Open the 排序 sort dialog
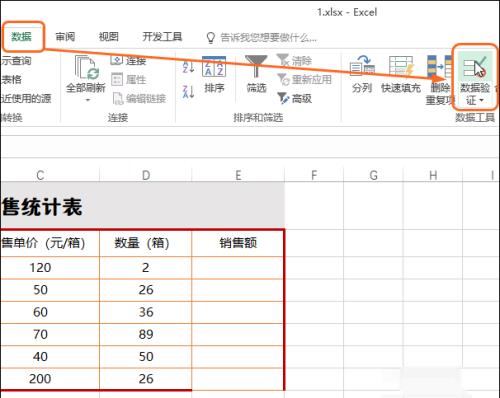 pyautogui.click(x=214, y=75)
